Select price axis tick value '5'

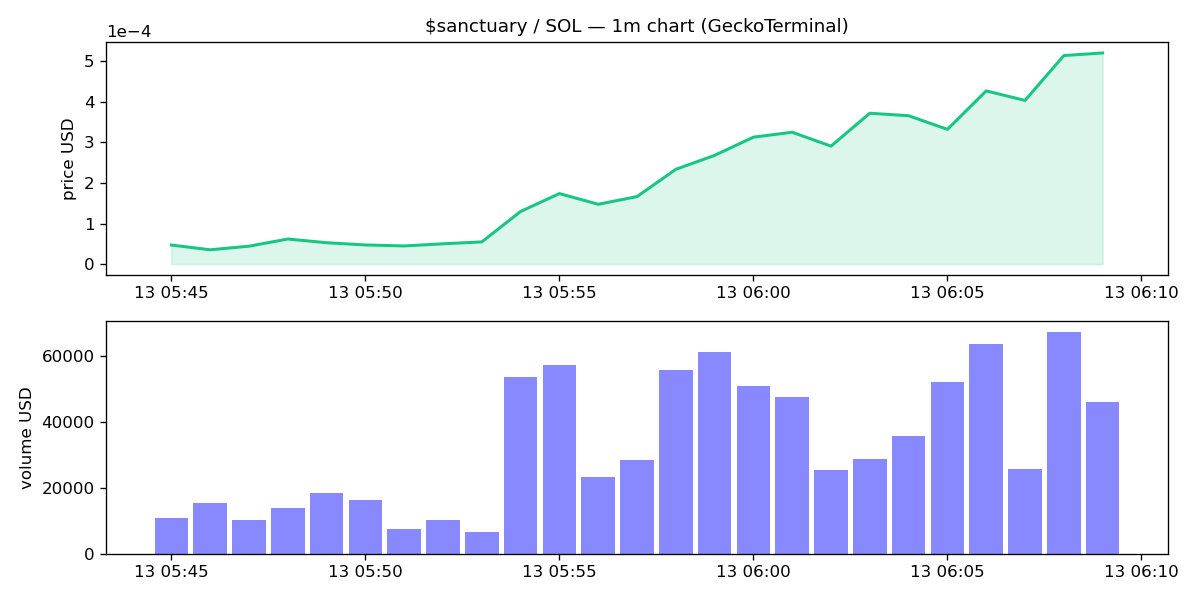(90, 61)
